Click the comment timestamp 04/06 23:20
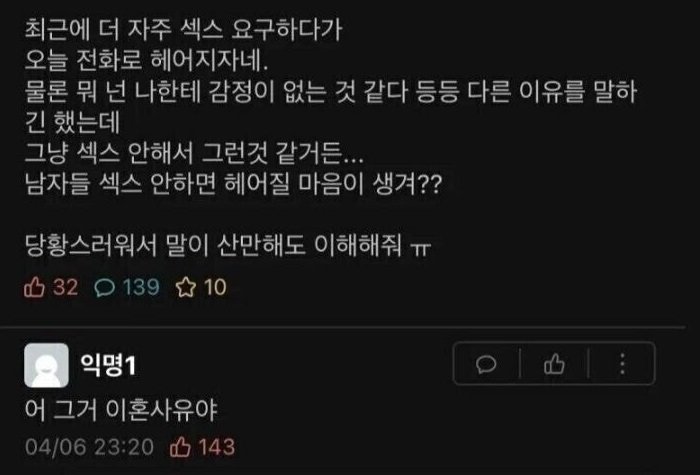This screenshot has height=475, width=700. (x=91, y=444)
